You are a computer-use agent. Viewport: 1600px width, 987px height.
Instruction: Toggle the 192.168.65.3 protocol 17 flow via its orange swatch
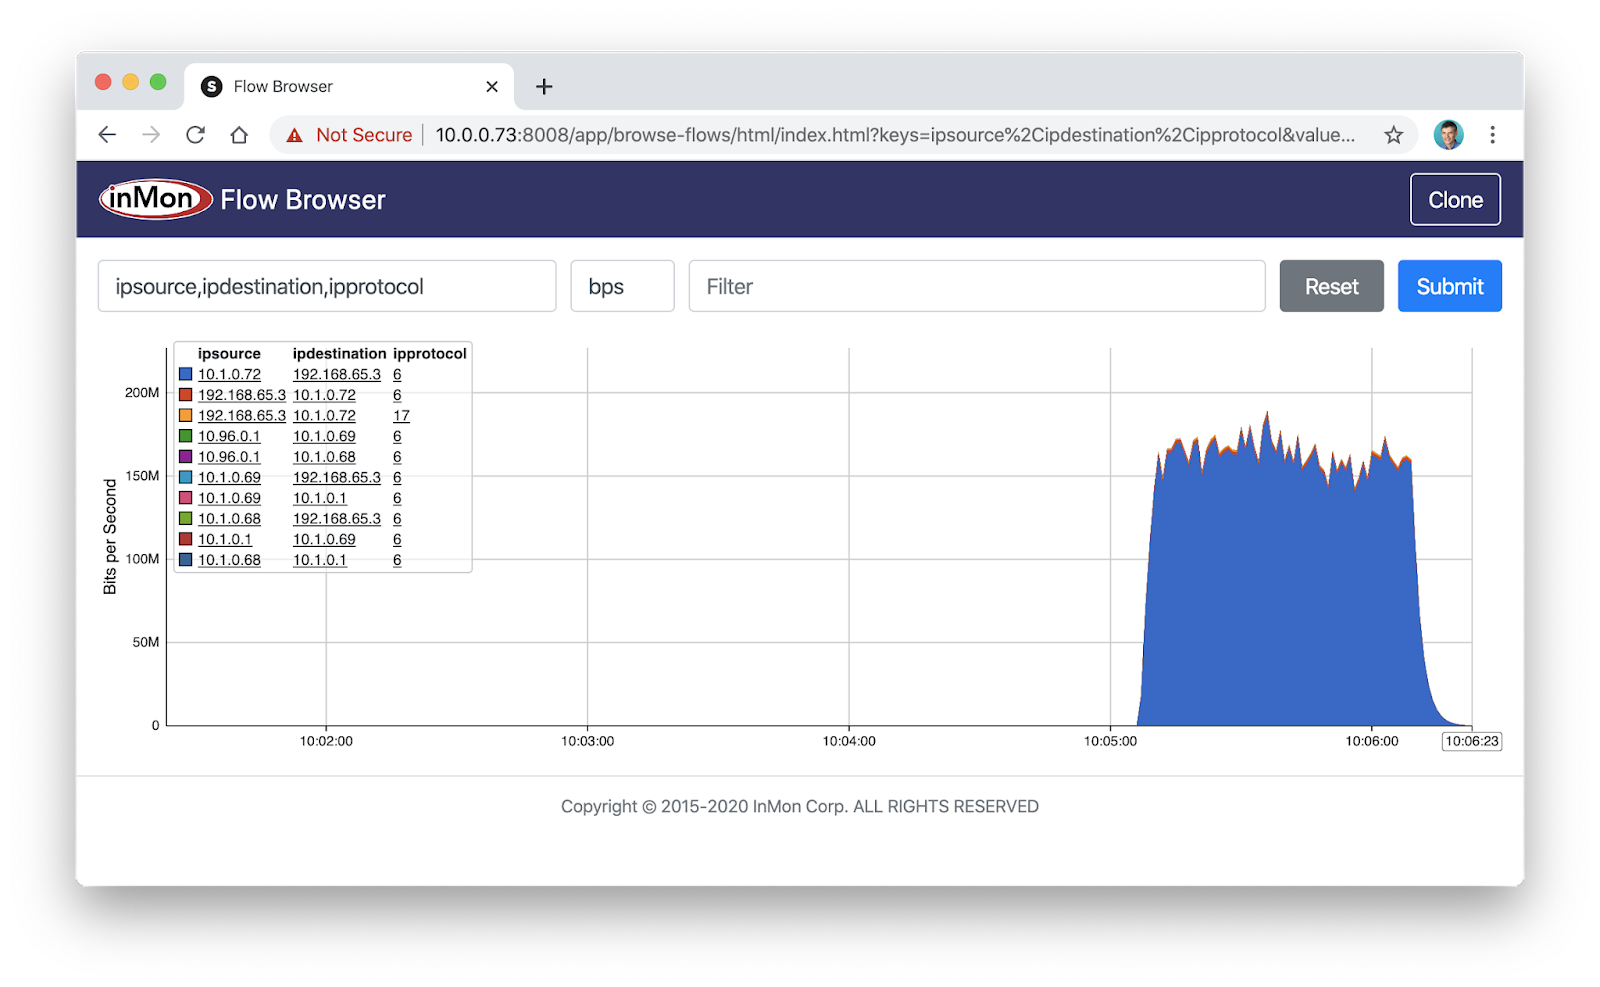pyautogui.click(x=183, y=415)
